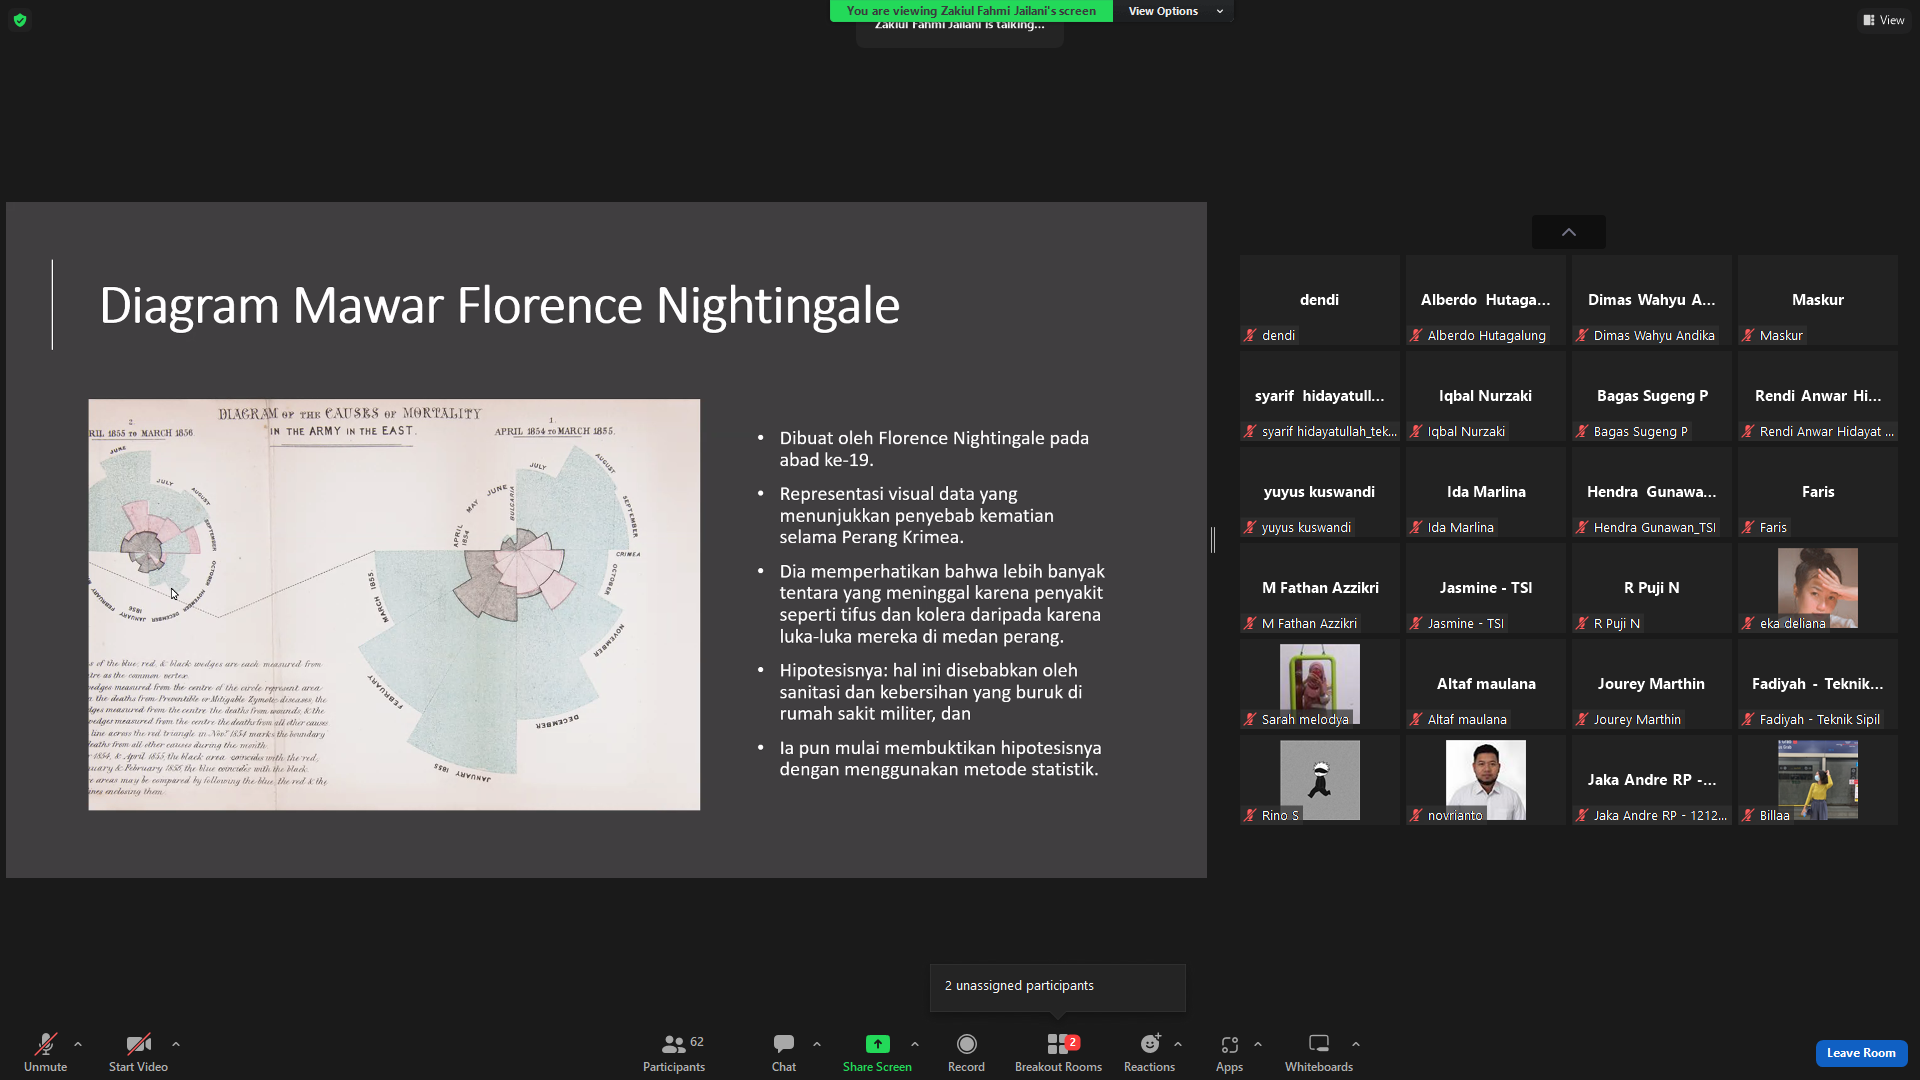Select Fadiyah - Teknik Sipil's tile
Image resolution: width=1920 pixels, height=1080 pixels.
coord(1818,684)
